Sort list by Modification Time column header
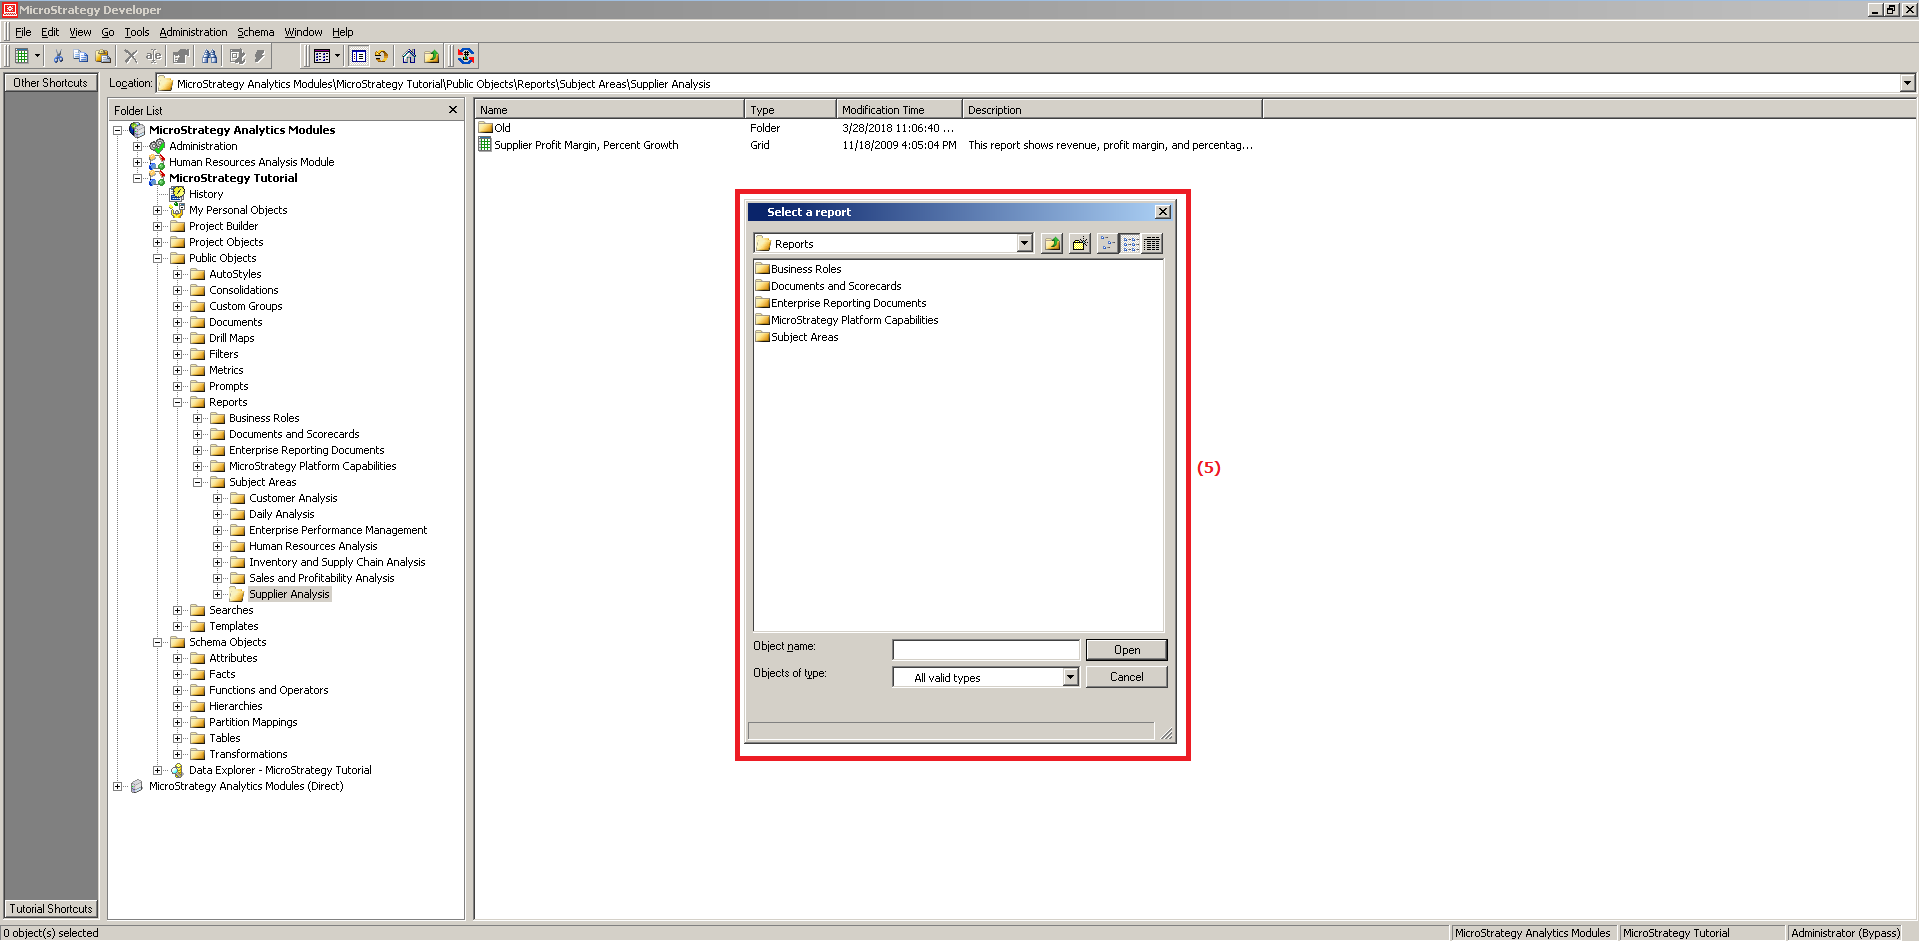Screen dimensions: 1919x941 [898, 110]
